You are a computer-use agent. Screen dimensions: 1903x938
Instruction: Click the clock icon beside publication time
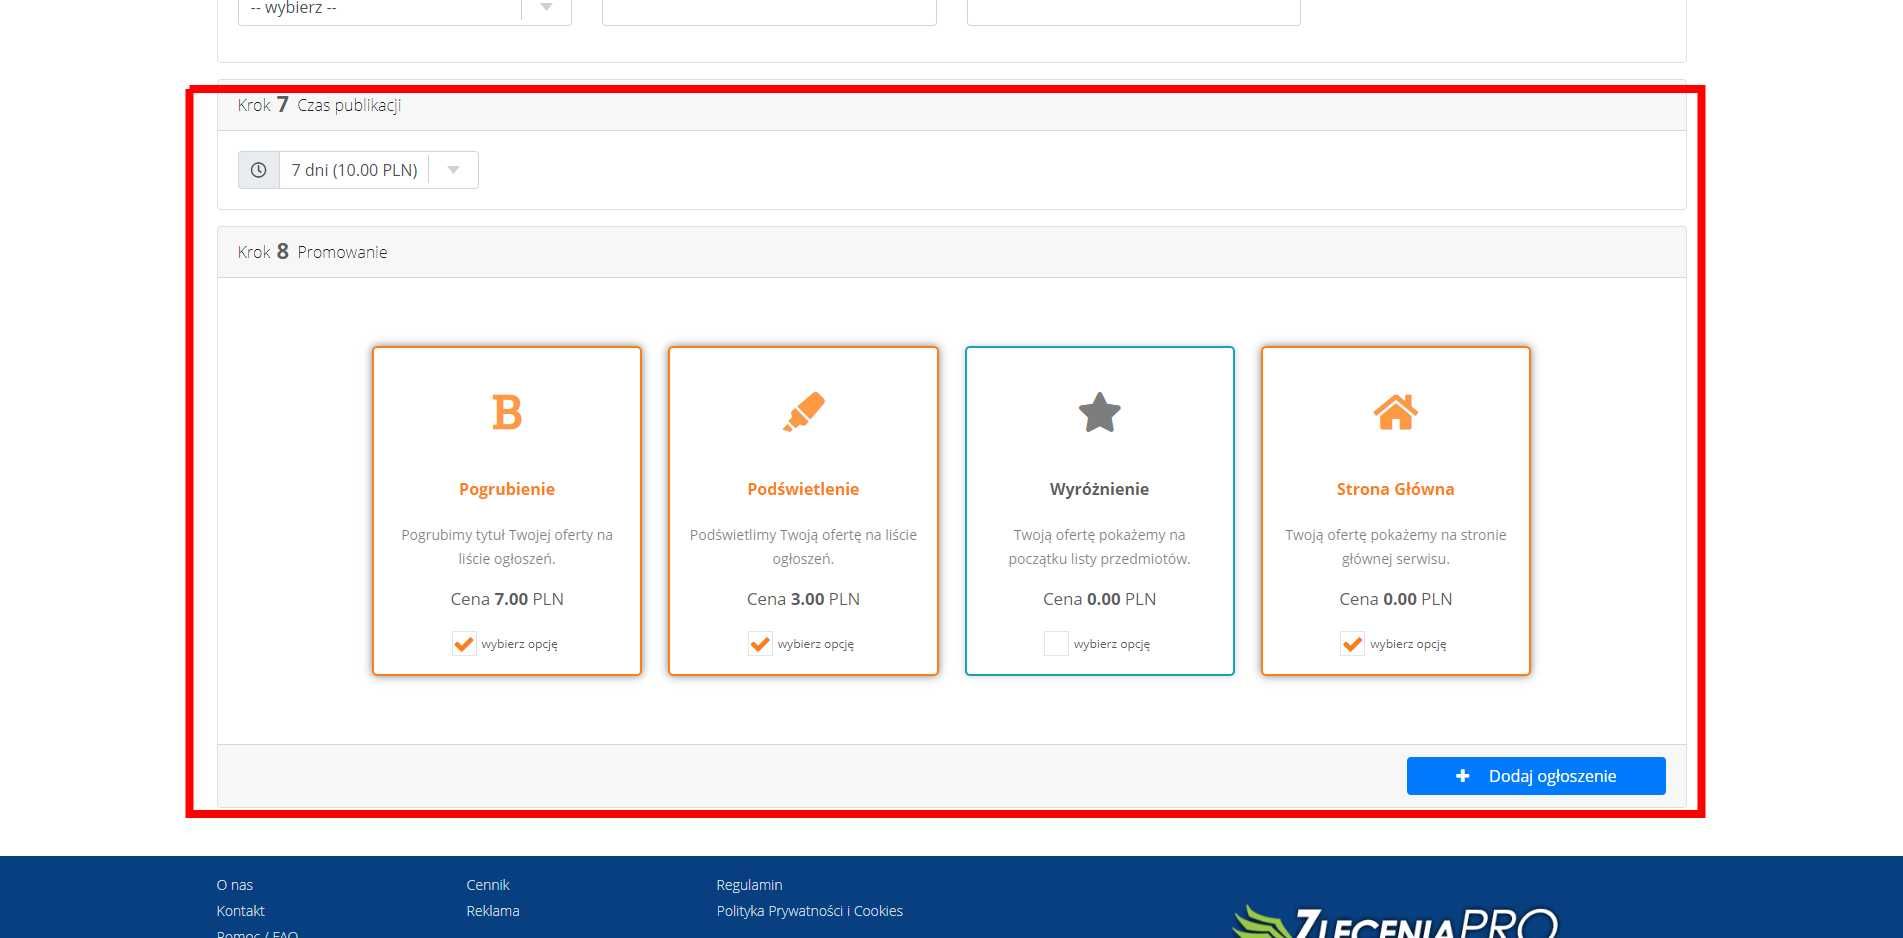pyautogui.click(x=258, y=170)
